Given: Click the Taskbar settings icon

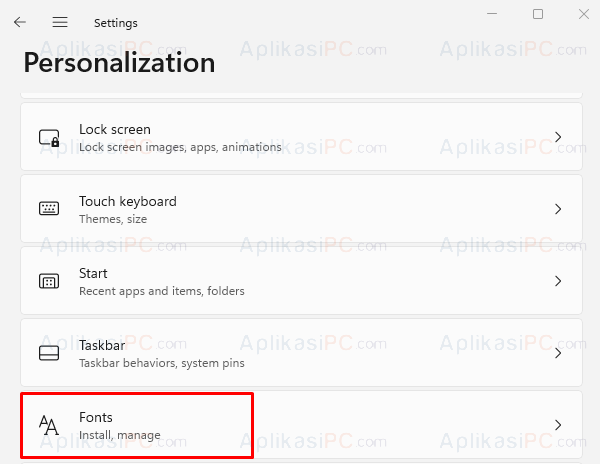Looking at the screenshot, I should click(x=49, y=353).
